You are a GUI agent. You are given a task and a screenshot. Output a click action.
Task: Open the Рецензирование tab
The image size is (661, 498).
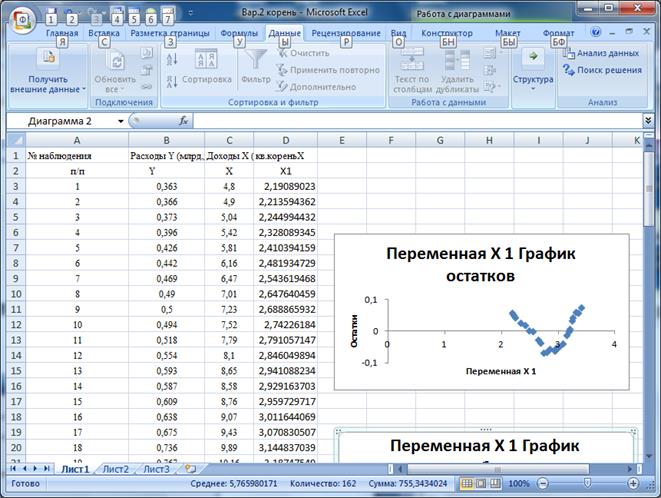pos(346,33)
